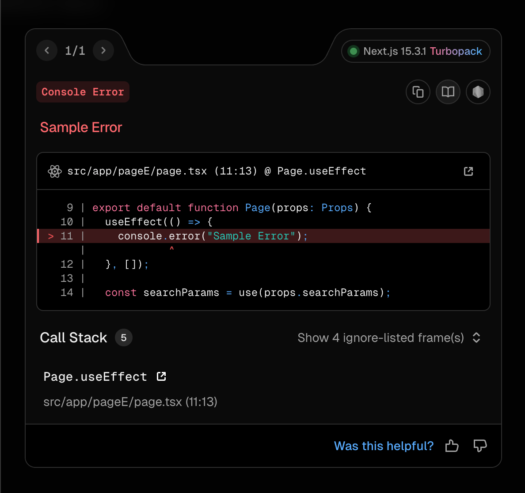Click Next.js 15.3.1 Turbopack badge
Image resolution: width=525 pixels, height=493 pixels.
tap(416, 51)
